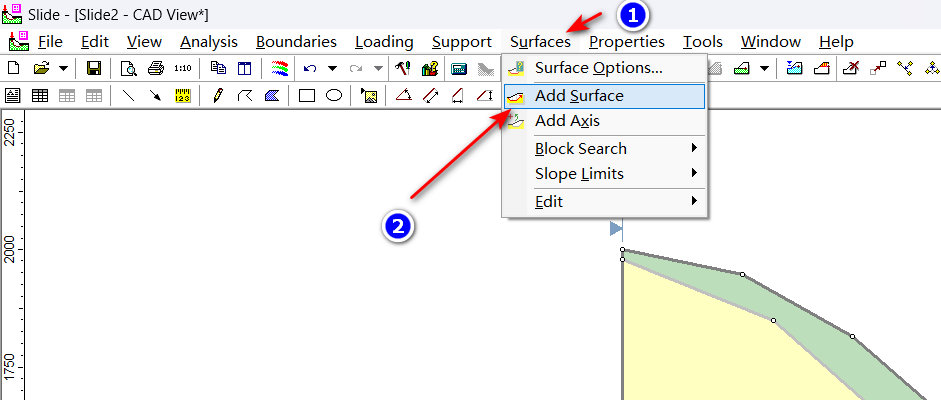The image size is (941, 400).
Task: Open Print Preview from the toolbar
Action: pyautogui.click(x=128, y=68)
